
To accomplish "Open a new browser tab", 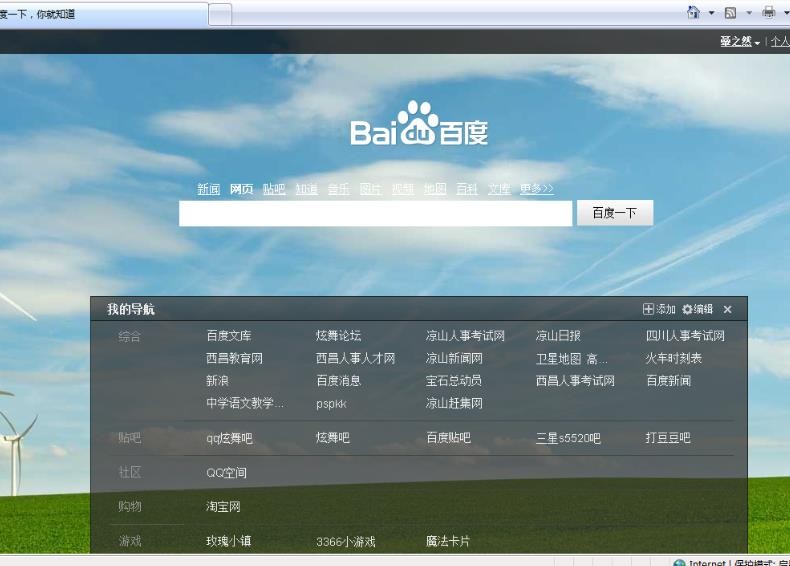I will (x=220, y=15).
